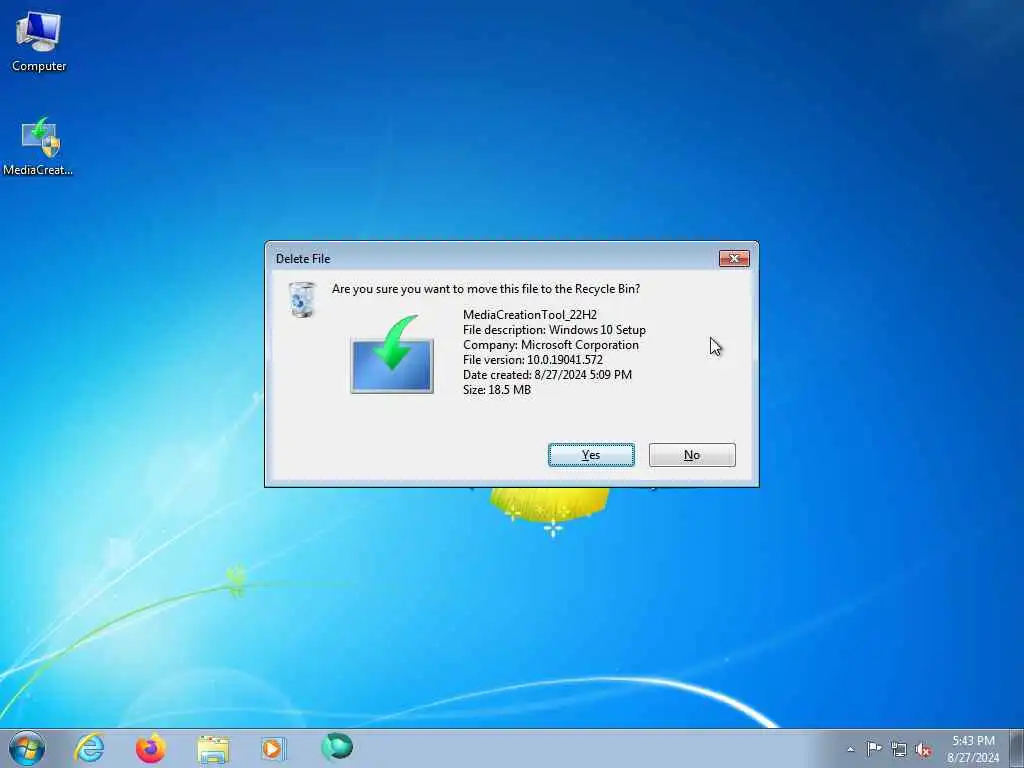Open the clock showing 5:43 PM
Screen dimensions: 1024x768
(973, 749)
